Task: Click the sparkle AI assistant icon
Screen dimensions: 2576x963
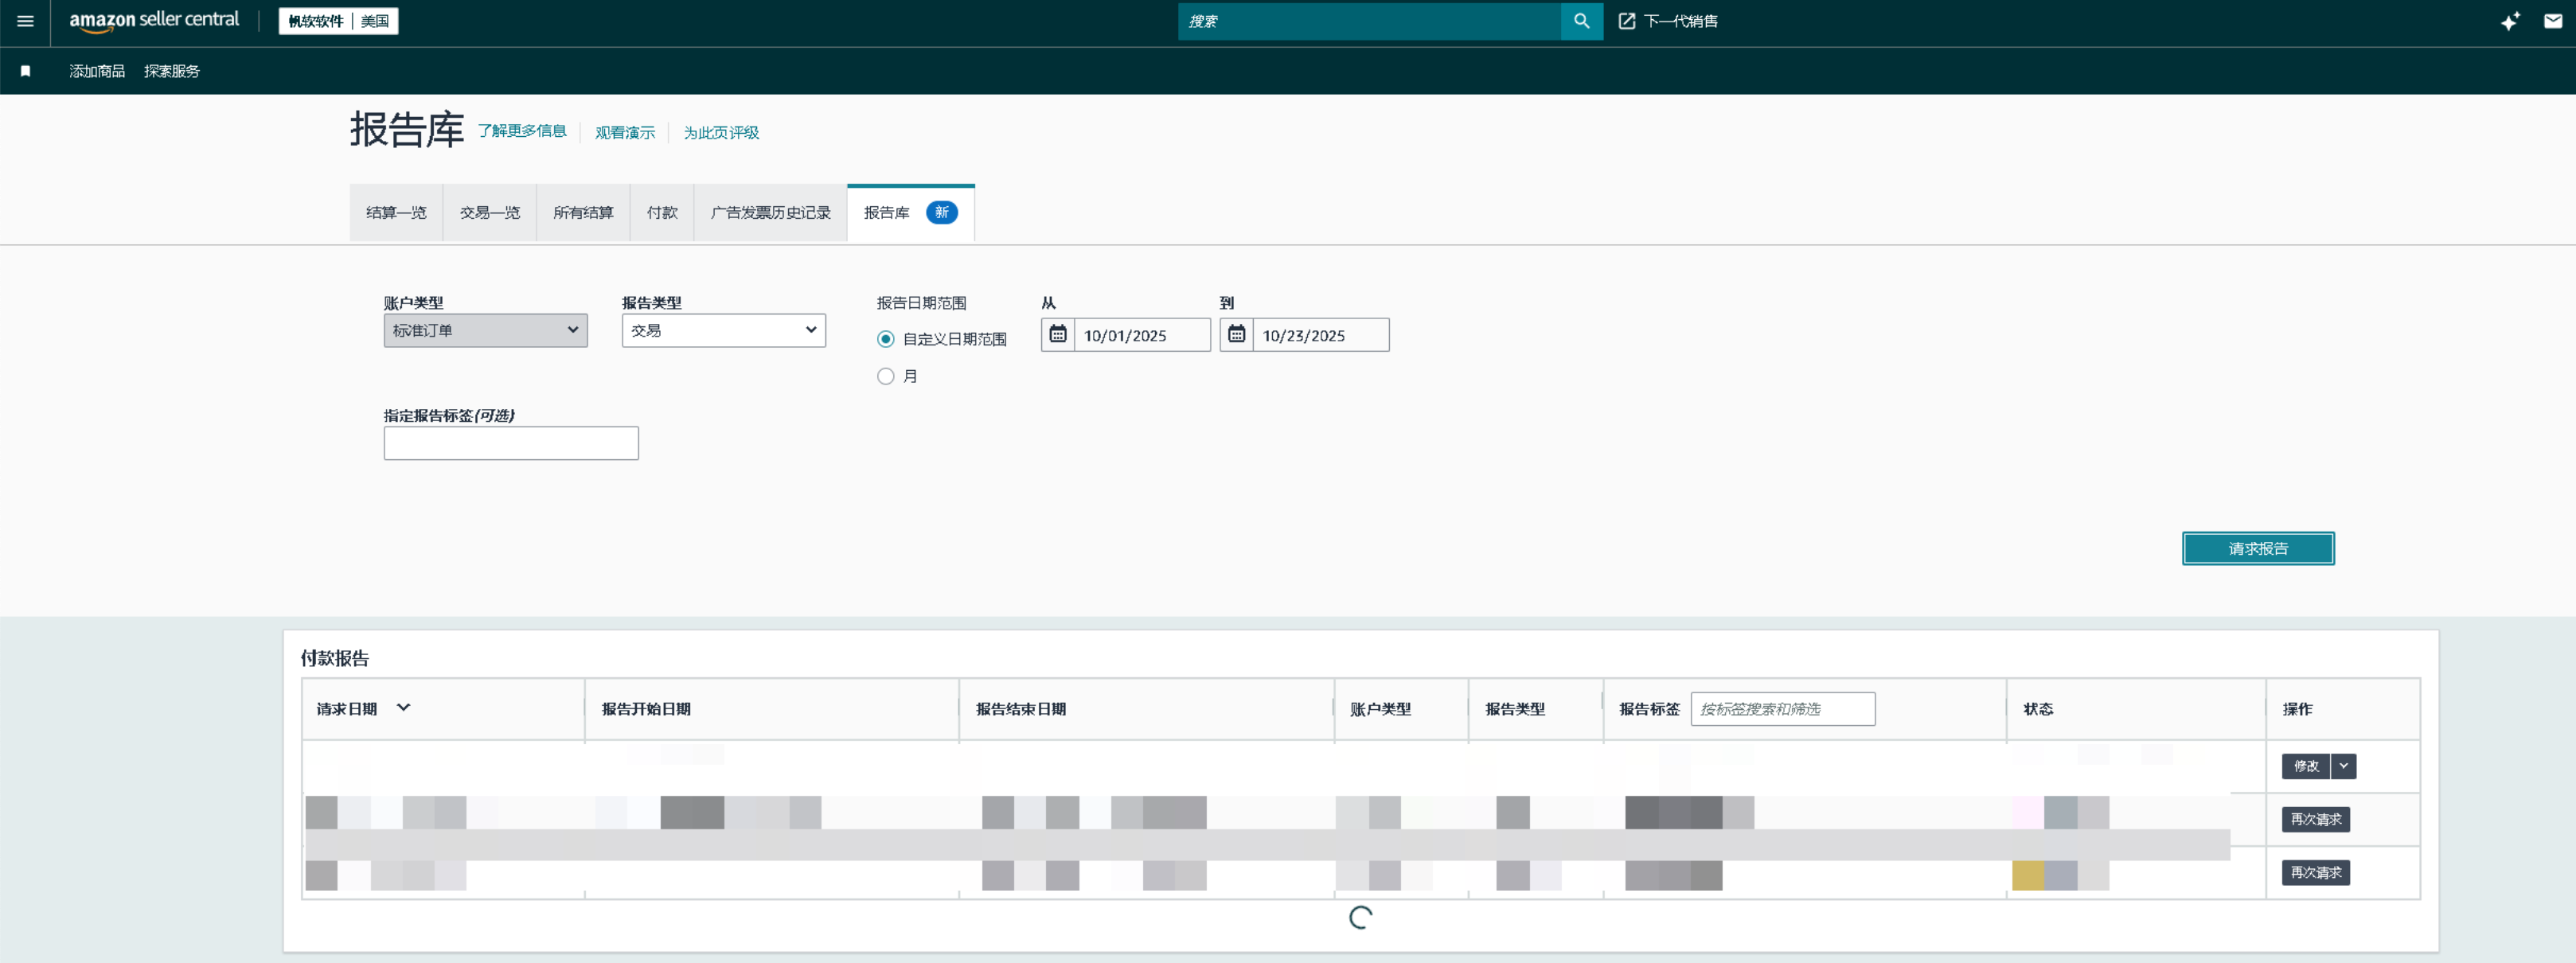Action: [2509, 22]
